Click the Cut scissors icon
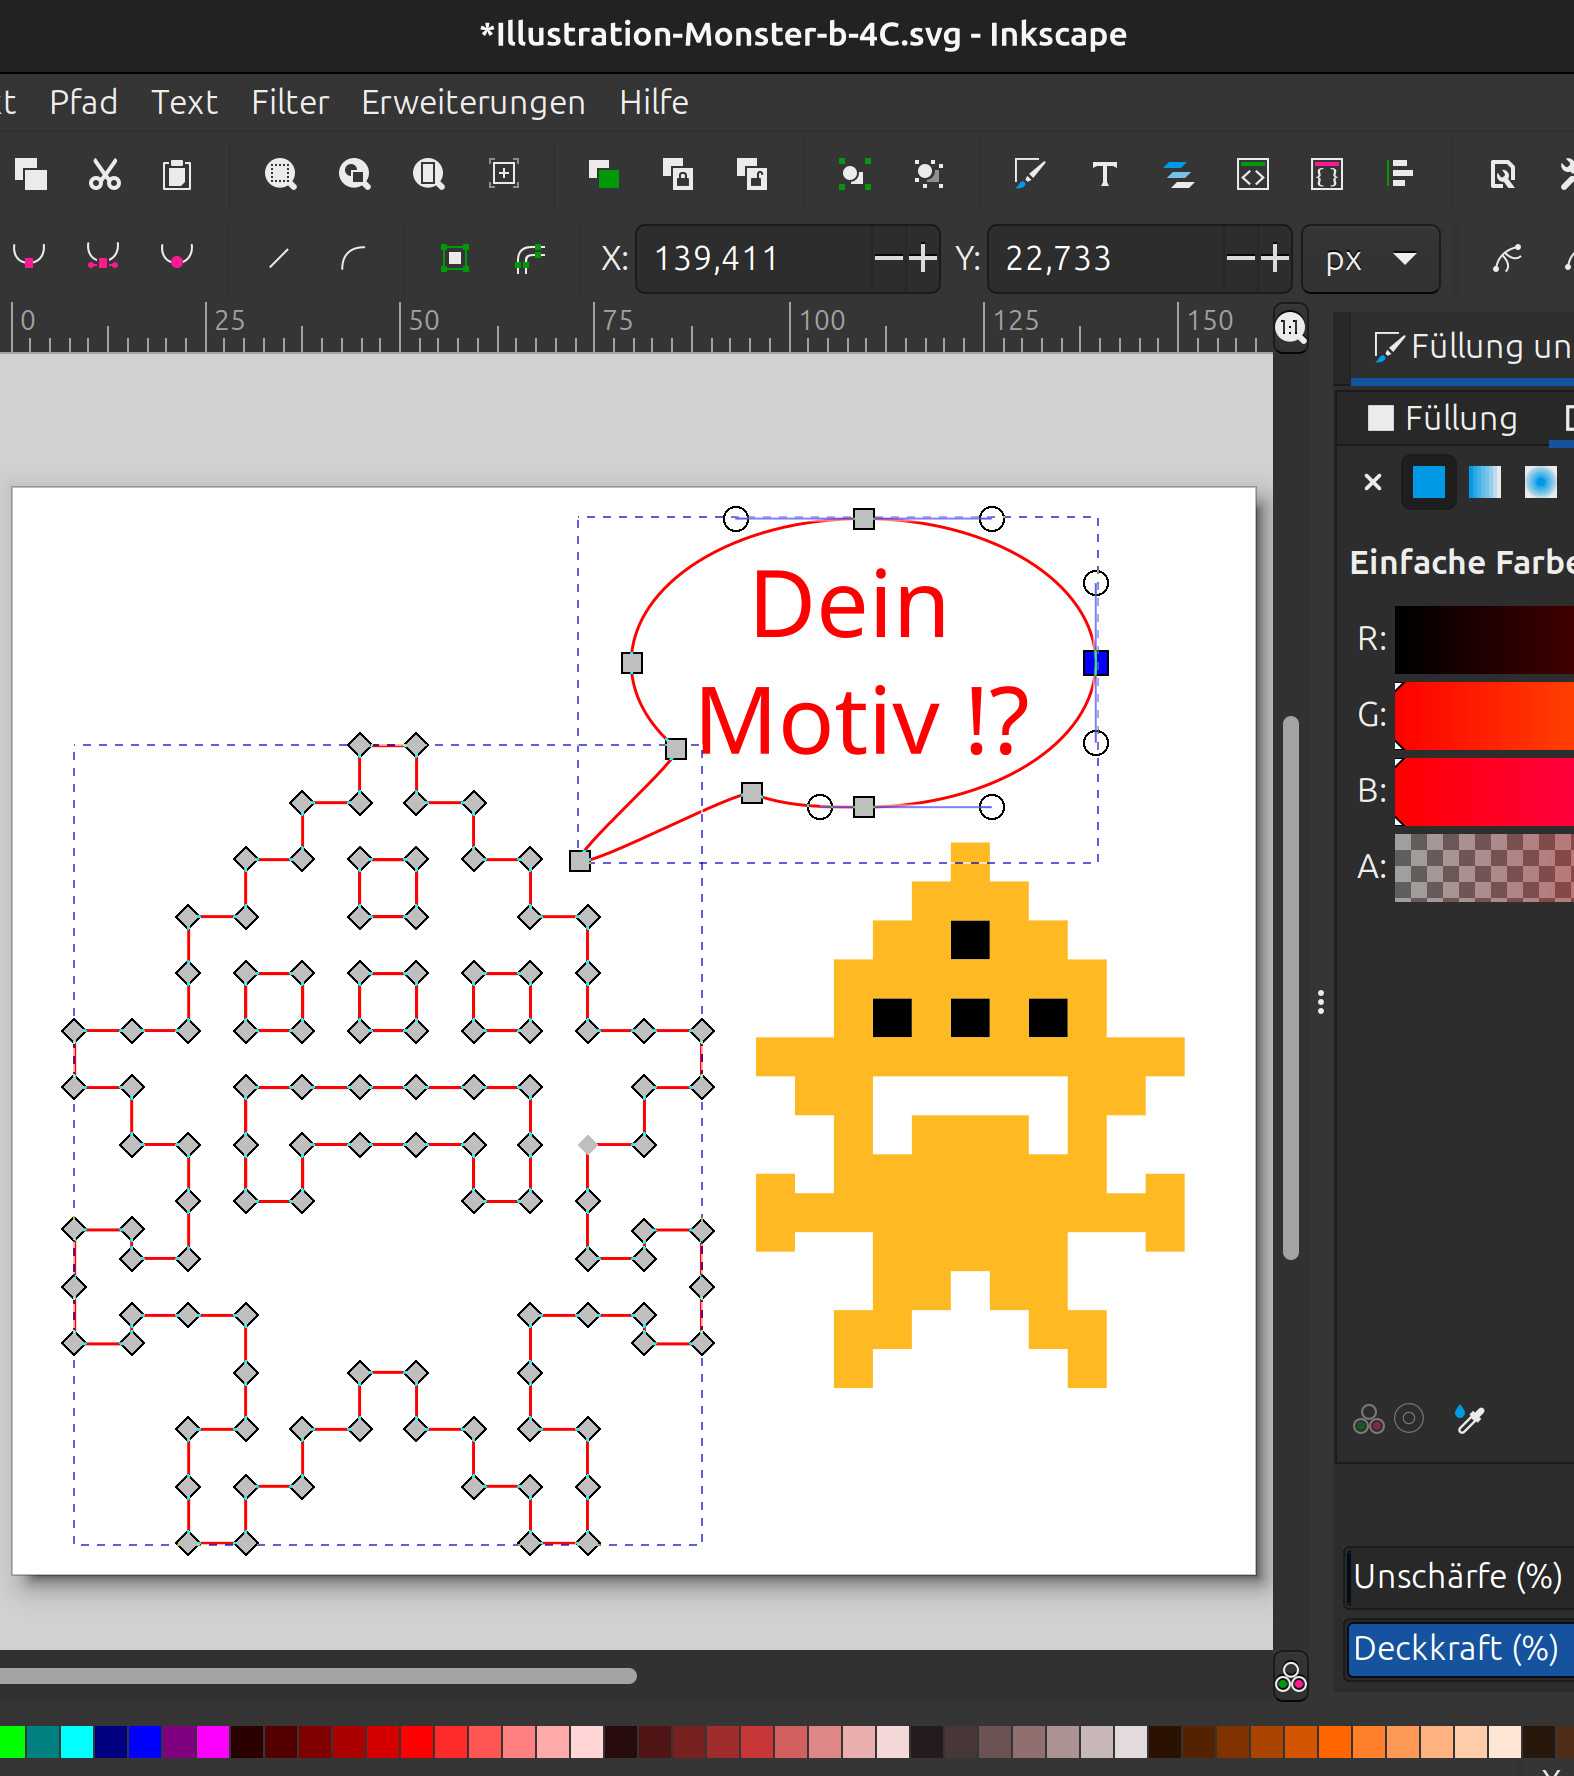This screenshot has width=1574, height=1776. pos(104,175)
